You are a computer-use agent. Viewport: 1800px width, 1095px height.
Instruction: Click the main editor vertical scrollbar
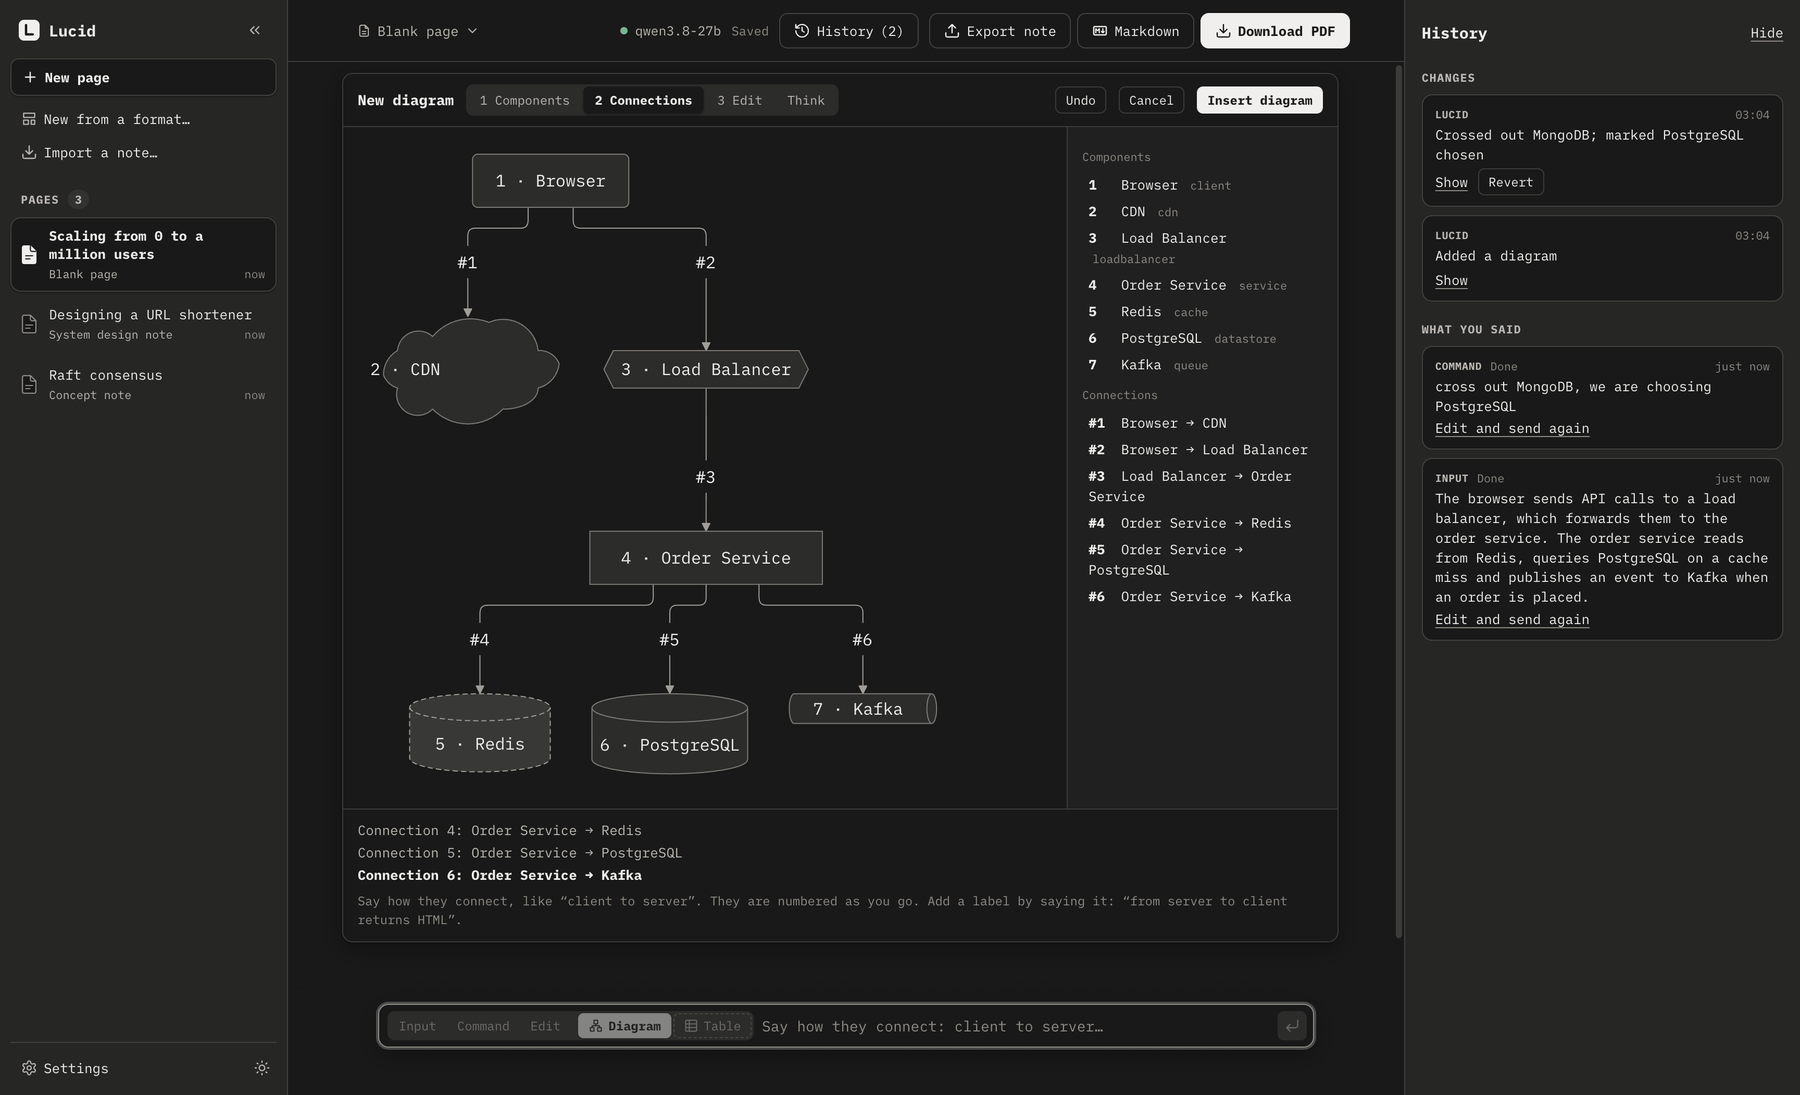pyautogui.click(x=1398, y=500)
